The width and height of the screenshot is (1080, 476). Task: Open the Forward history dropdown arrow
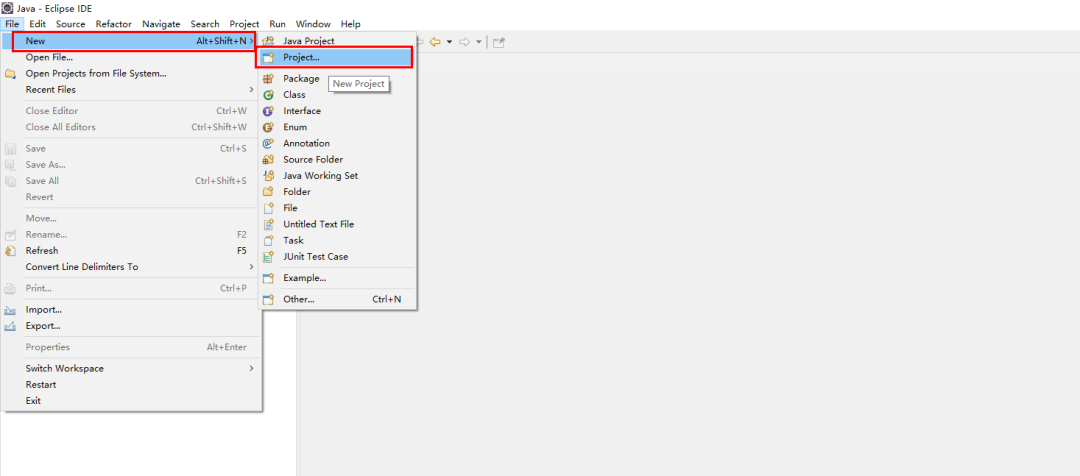(478, 43)
